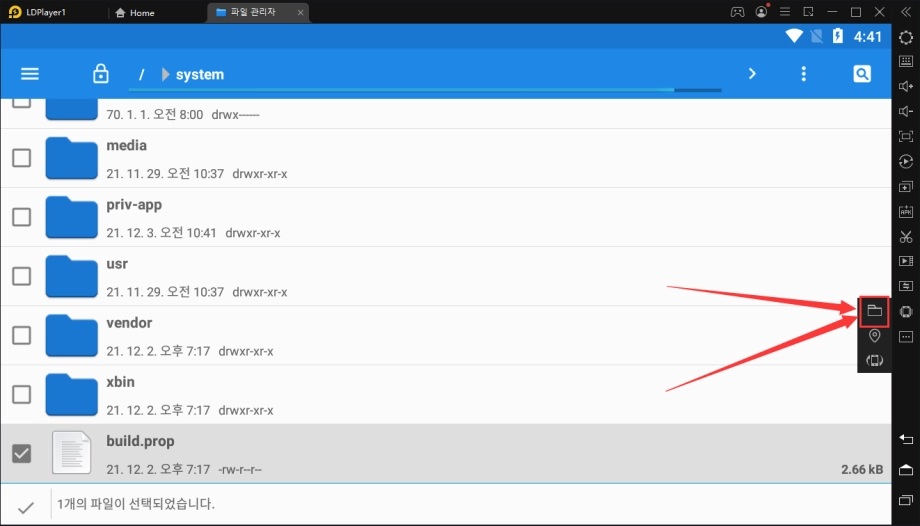Screen dimensions: 920x526
Task: Take a screenshot with scissors icon
Action: [906, 237]
